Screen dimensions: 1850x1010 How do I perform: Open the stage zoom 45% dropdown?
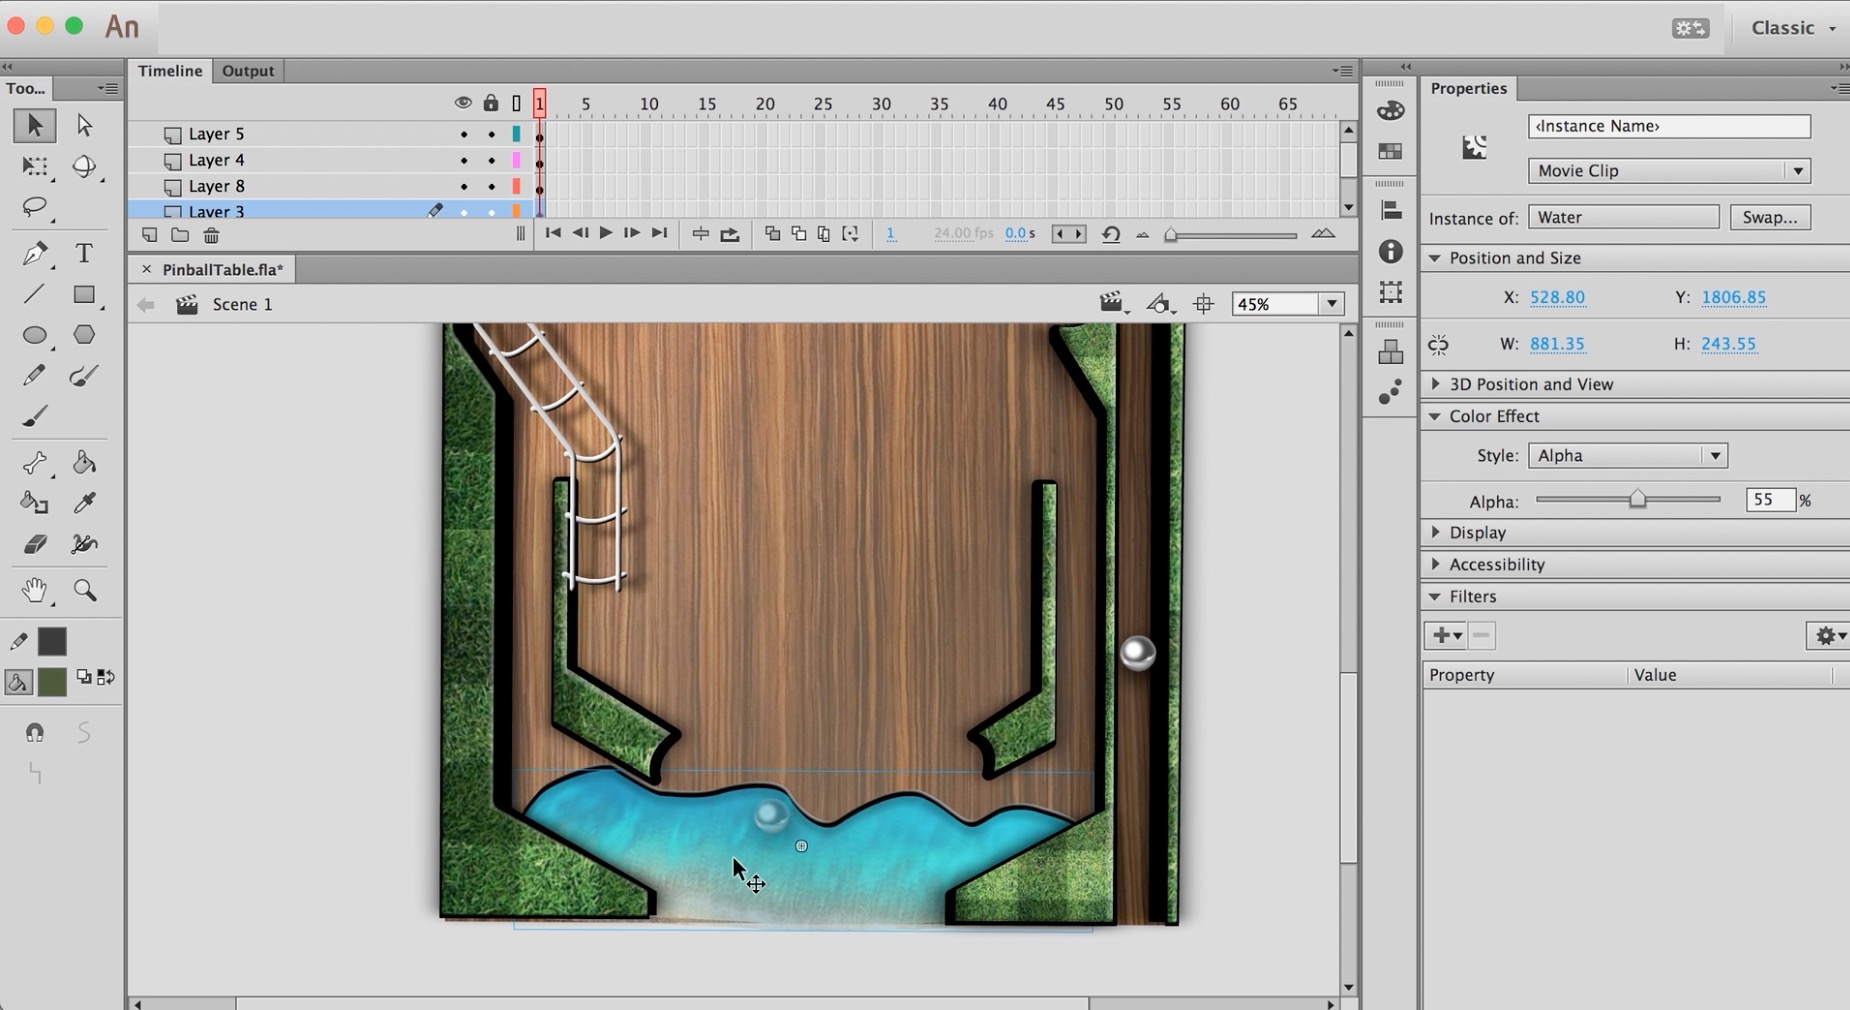tap(1331, 304)
